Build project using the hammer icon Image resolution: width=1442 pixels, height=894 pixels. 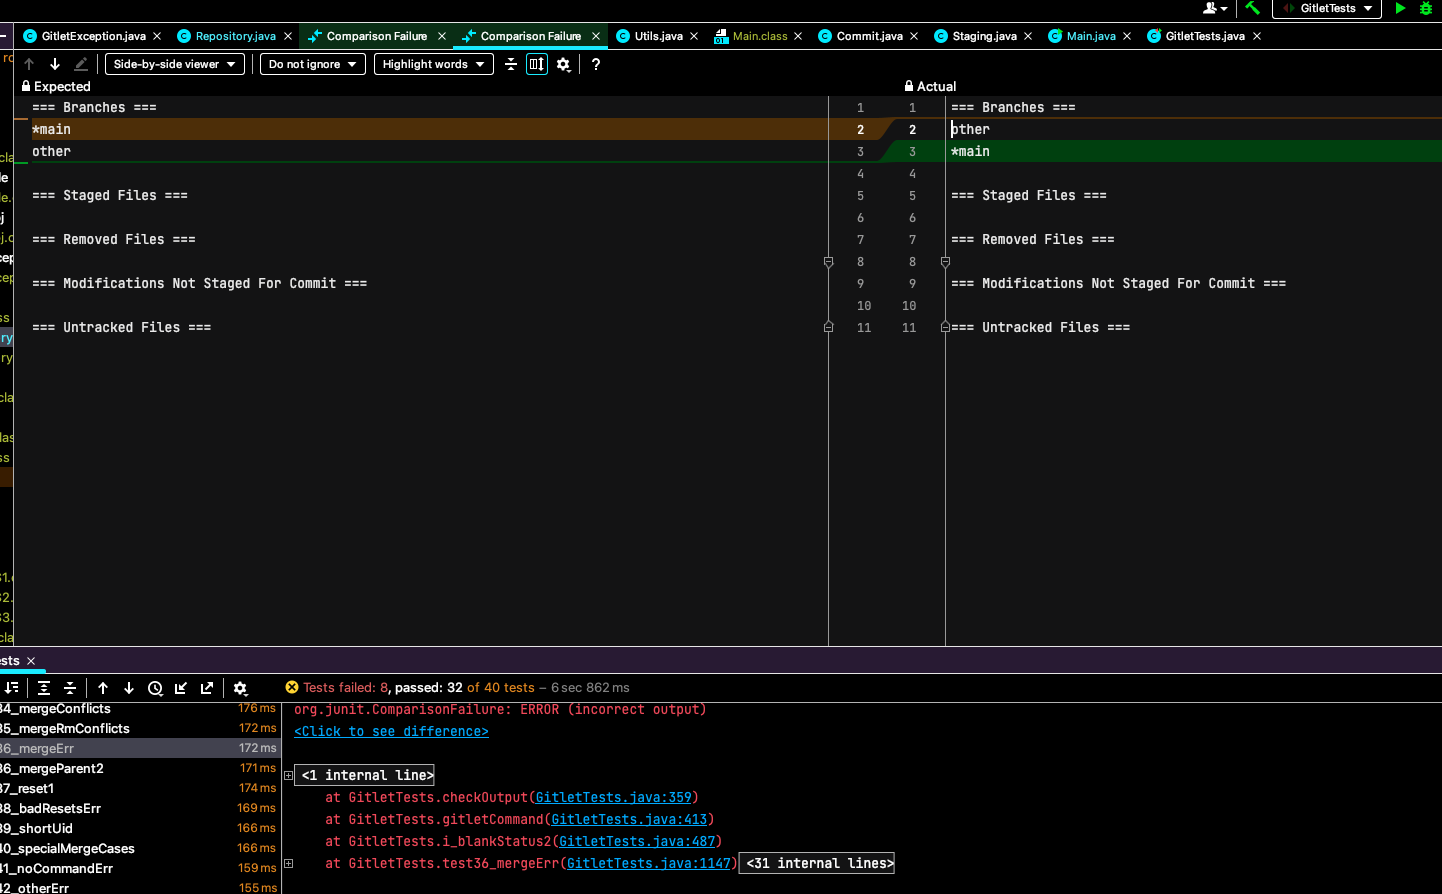(x=1252, y=8)
